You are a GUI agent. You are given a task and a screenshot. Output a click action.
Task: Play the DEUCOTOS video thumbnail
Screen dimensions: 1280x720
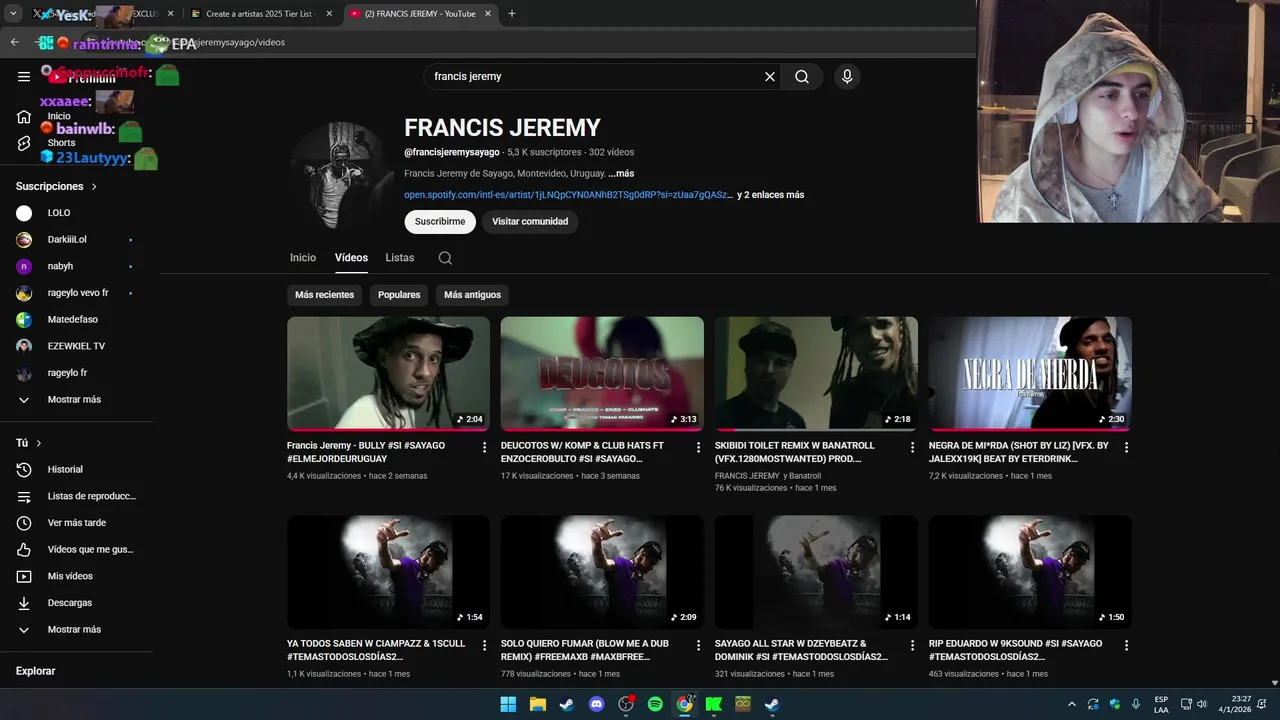[x=602, y=373]
